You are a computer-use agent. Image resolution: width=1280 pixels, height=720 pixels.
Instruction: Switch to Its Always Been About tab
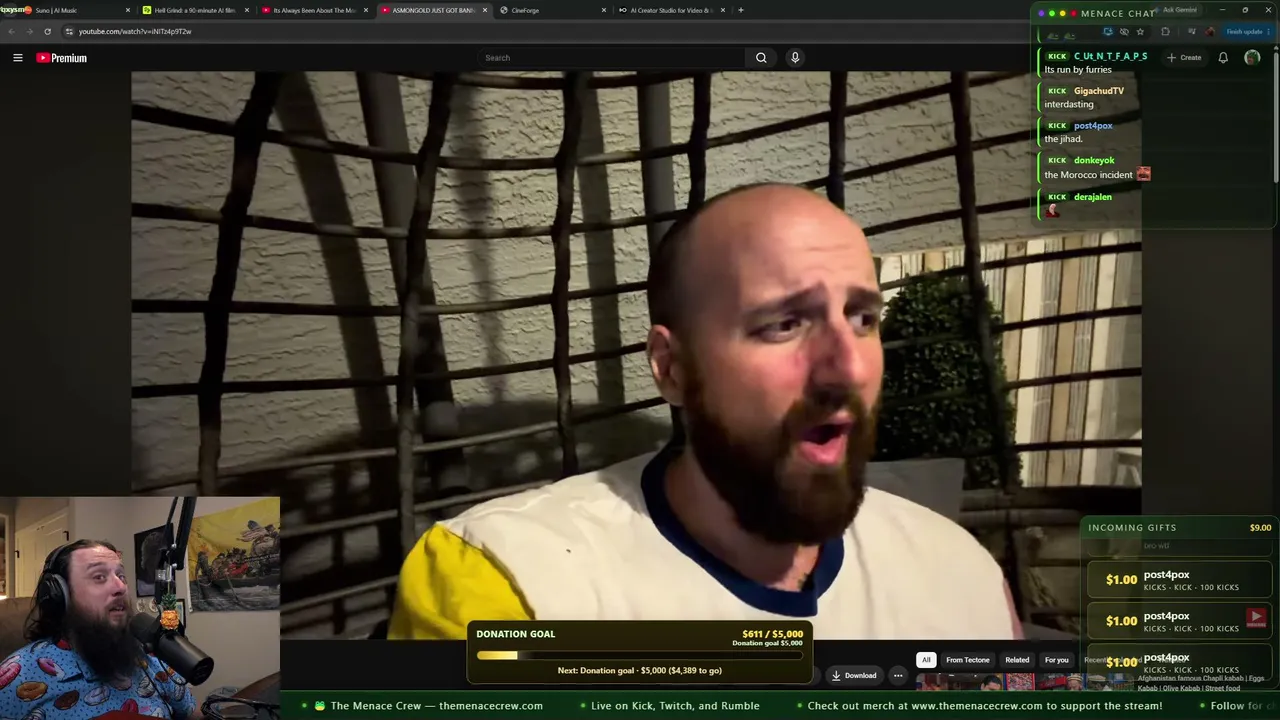314,10
